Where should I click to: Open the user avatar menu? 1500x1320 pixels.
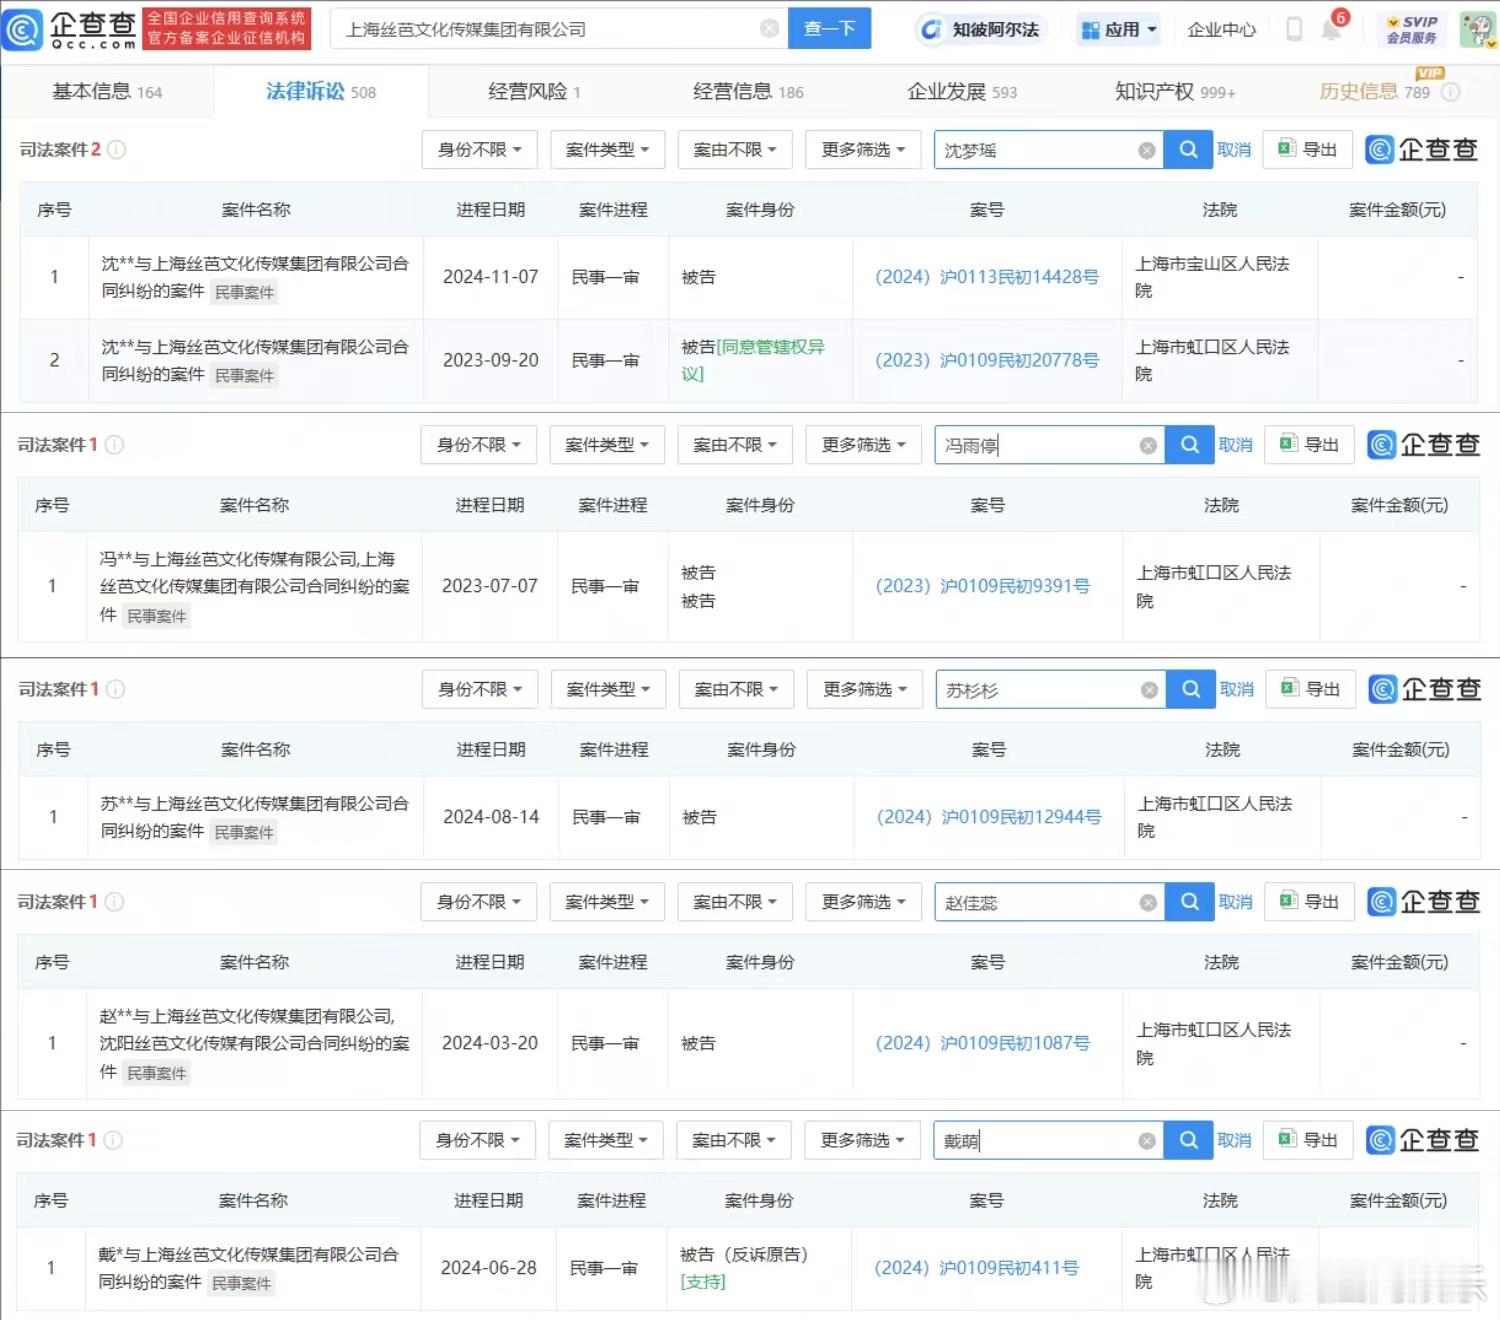point(1477,29)
